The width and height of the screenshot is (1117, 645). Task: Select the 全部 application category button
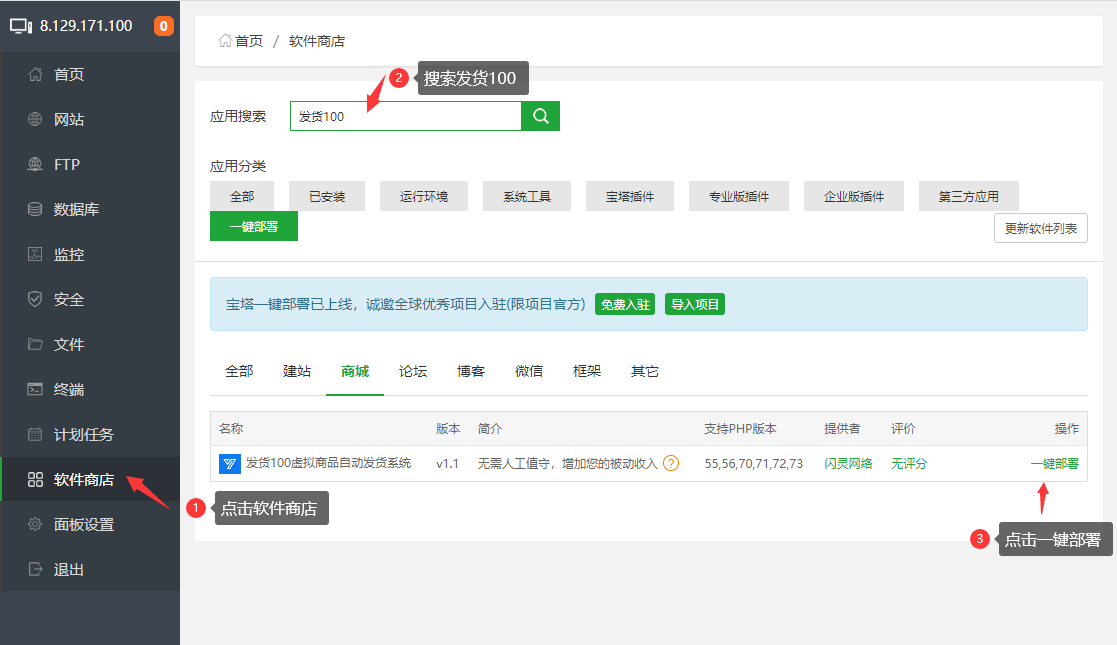(x=242, y=196)
